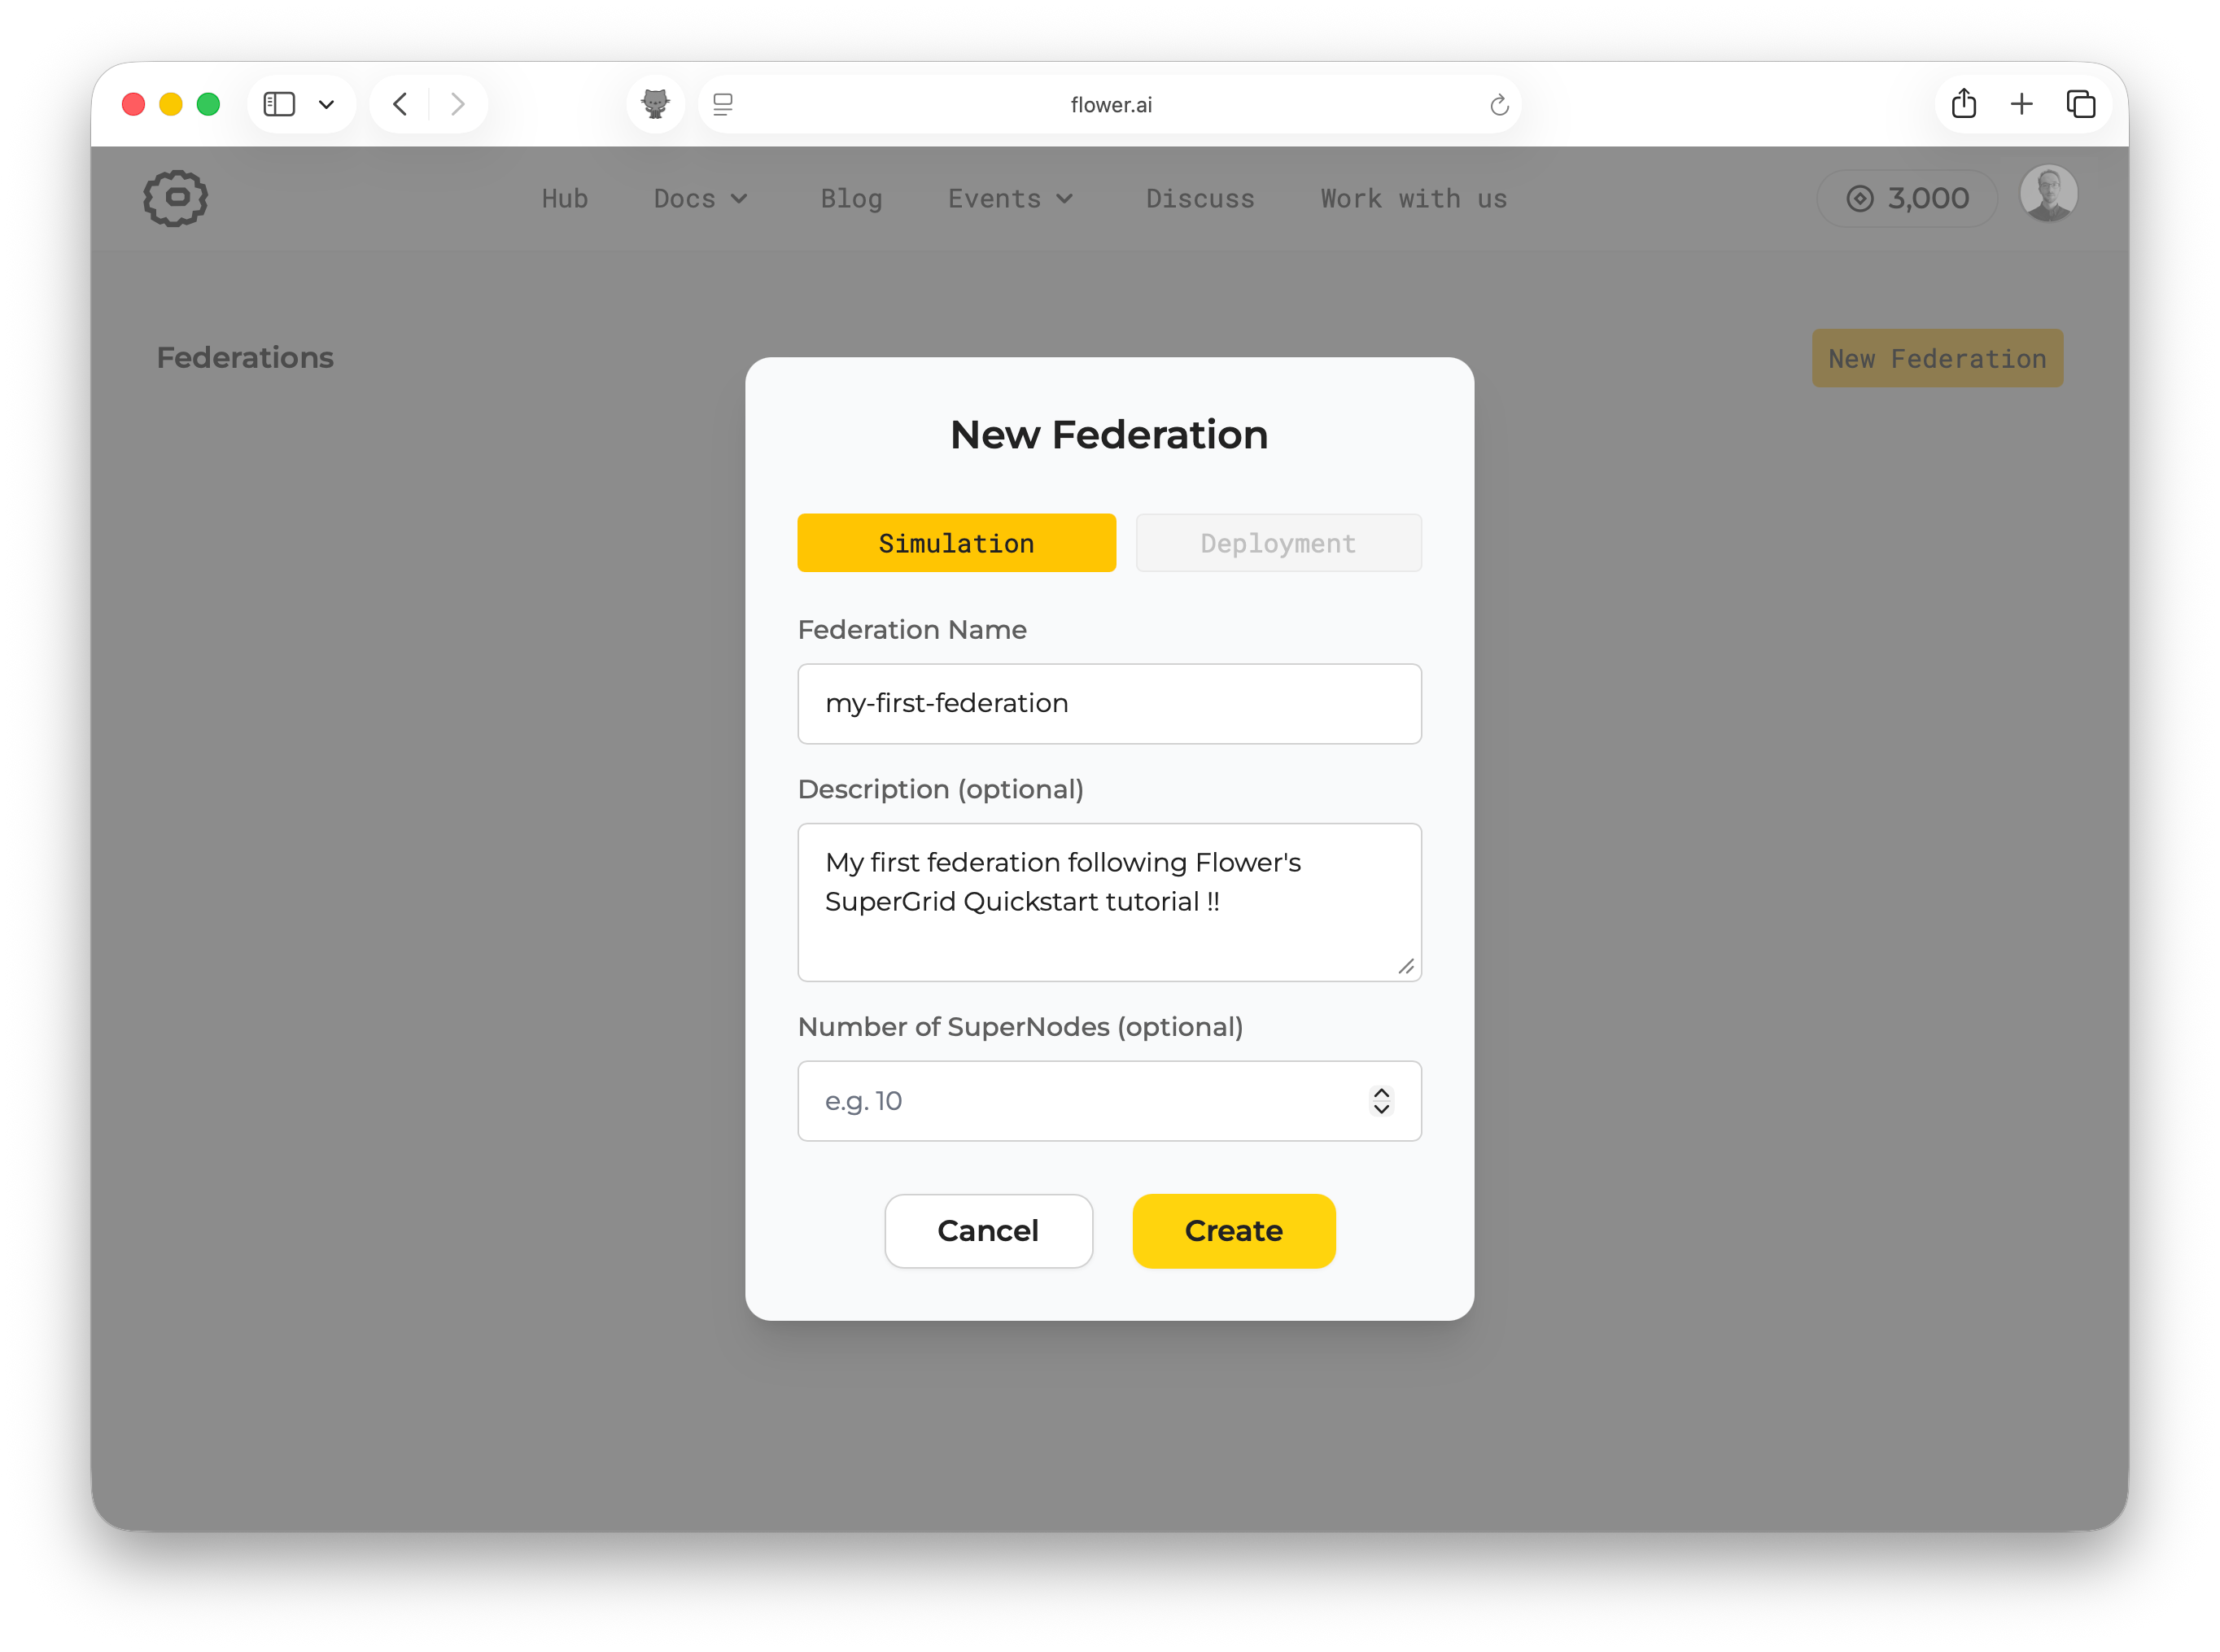
Task: Click the Federations page heading
Action: pos(245,358)
